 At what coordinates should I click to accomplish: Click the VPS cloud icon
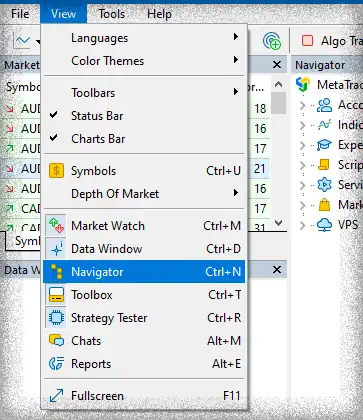click(x=324, y=225)
